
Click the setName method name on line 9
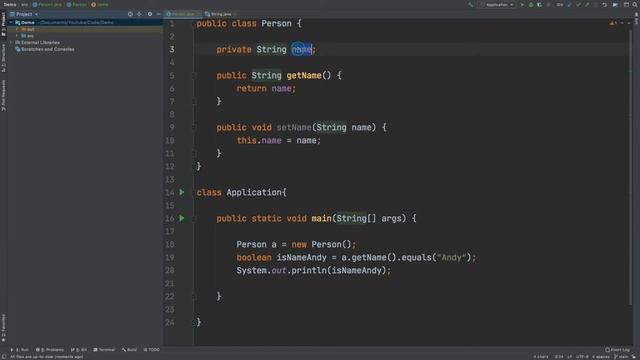tap(294, 127)
